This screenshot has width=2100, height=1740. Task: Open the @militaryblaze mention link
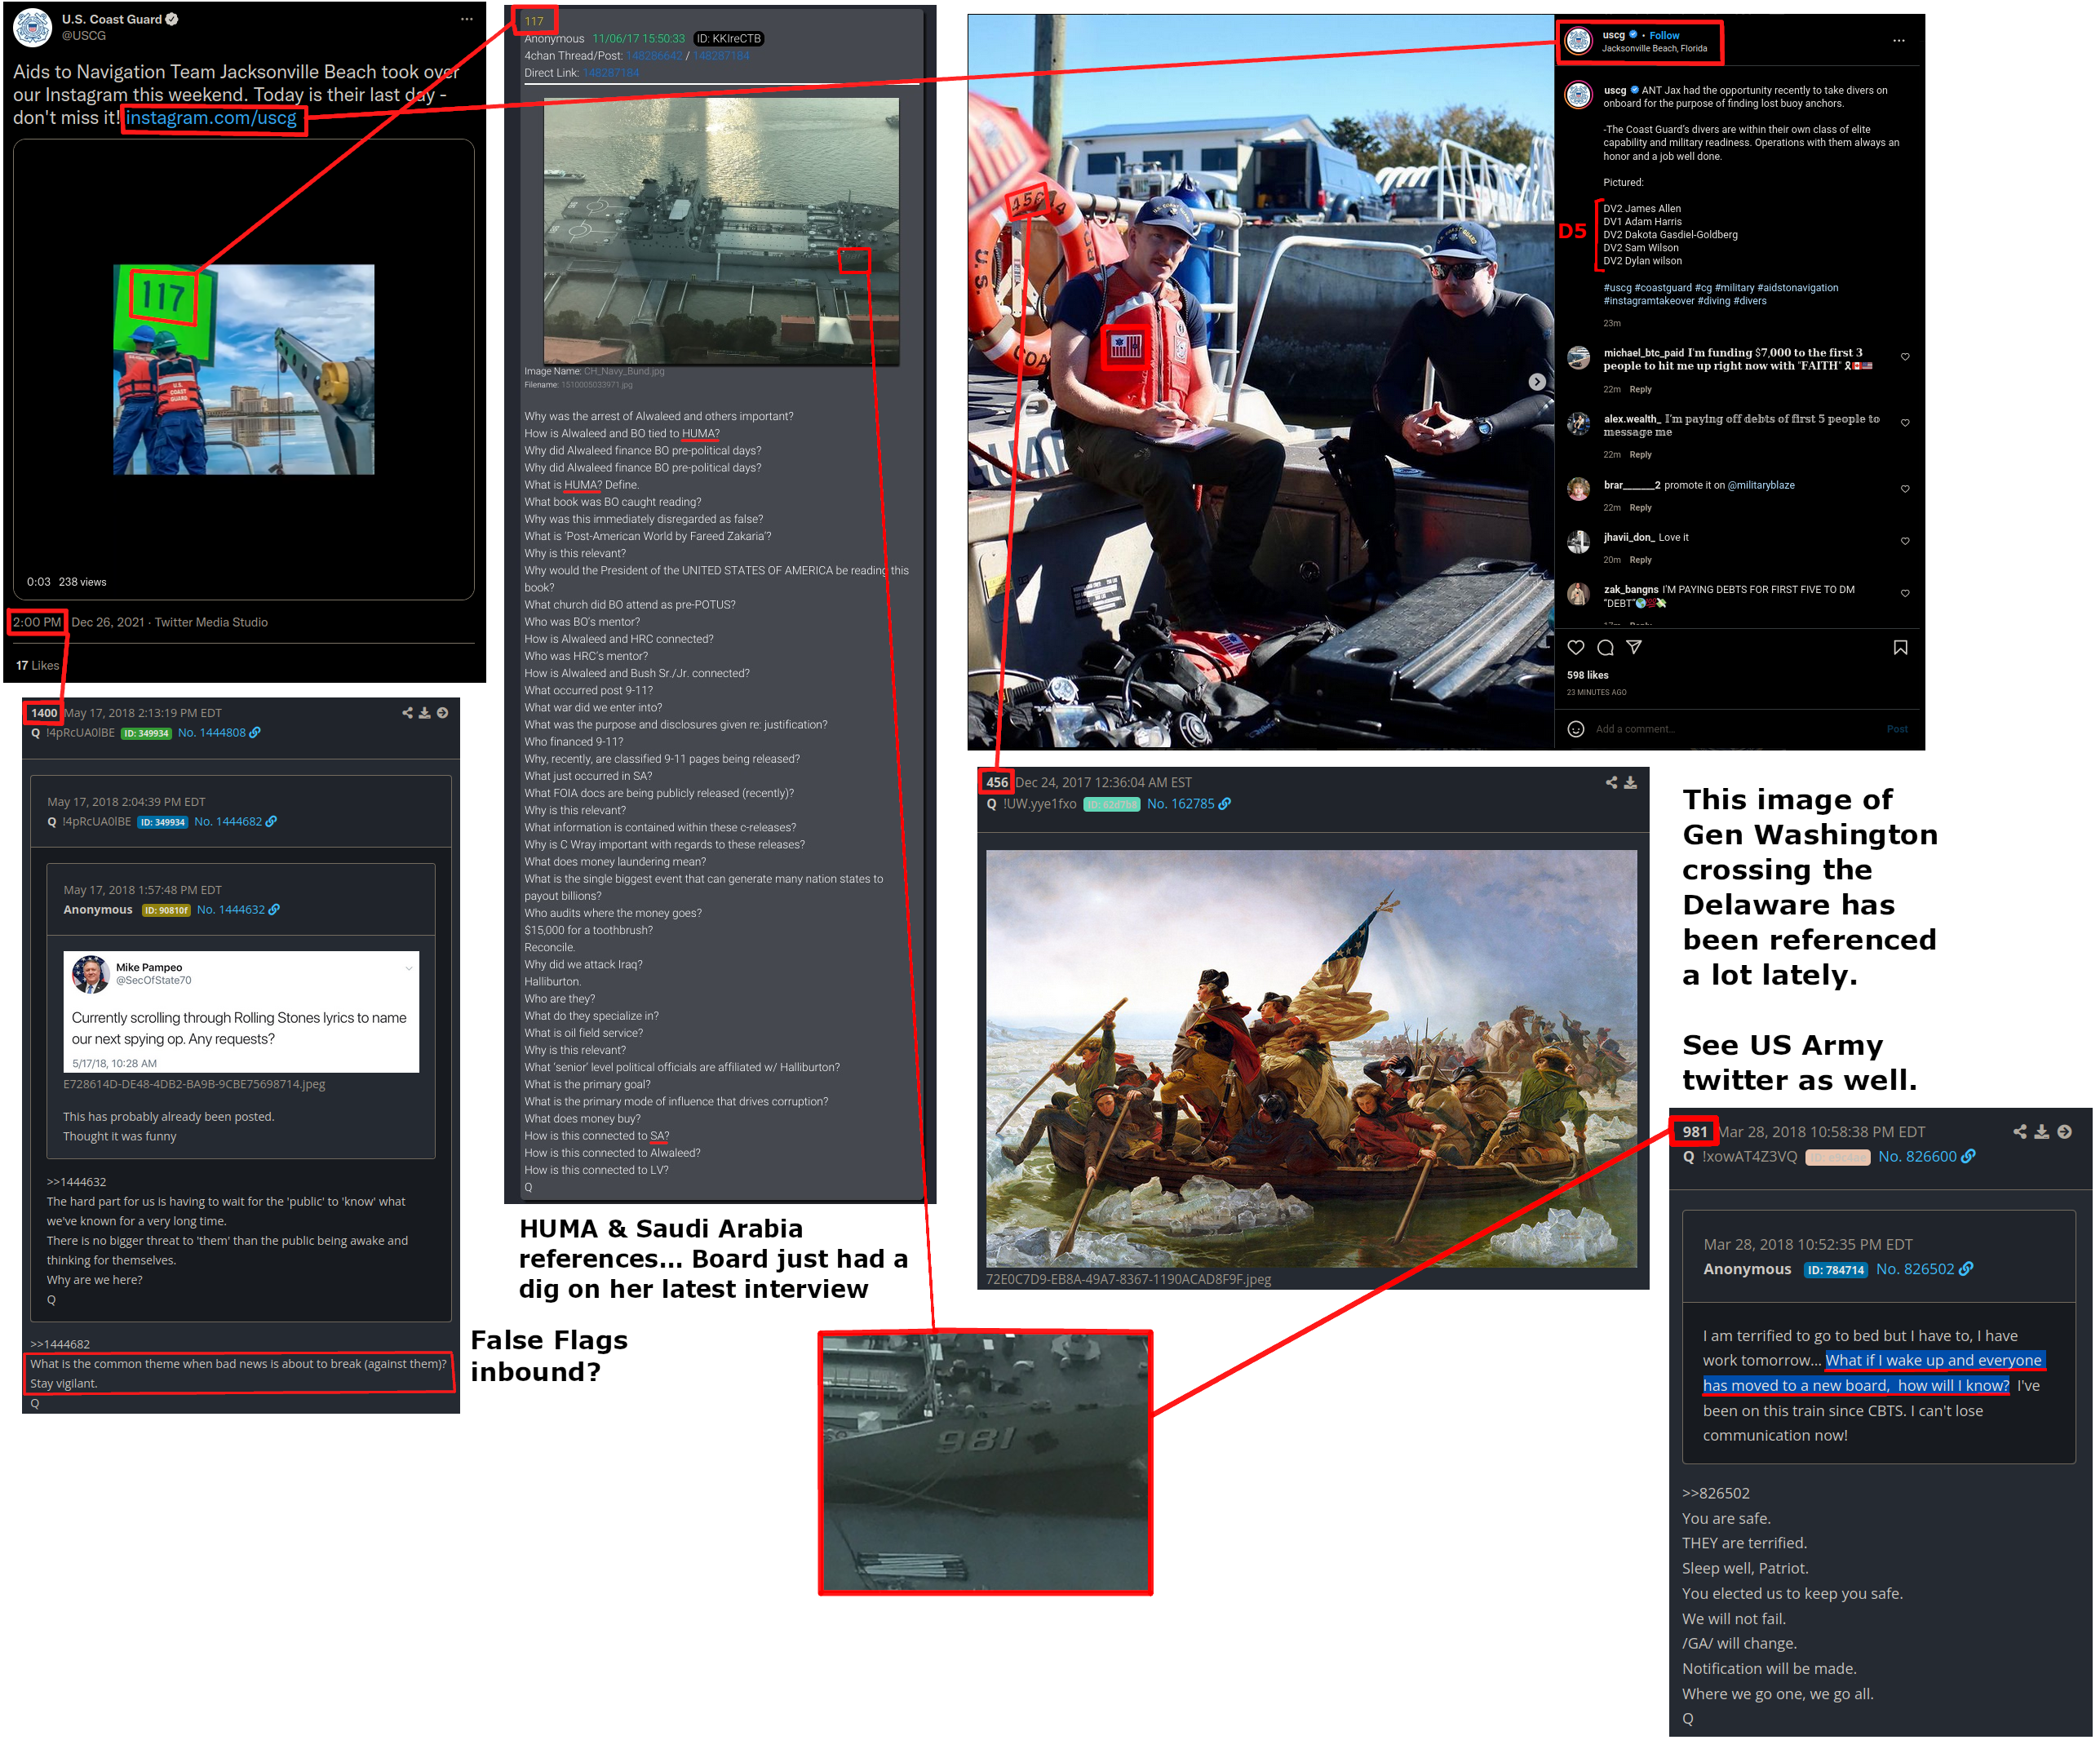(1760, 485)
